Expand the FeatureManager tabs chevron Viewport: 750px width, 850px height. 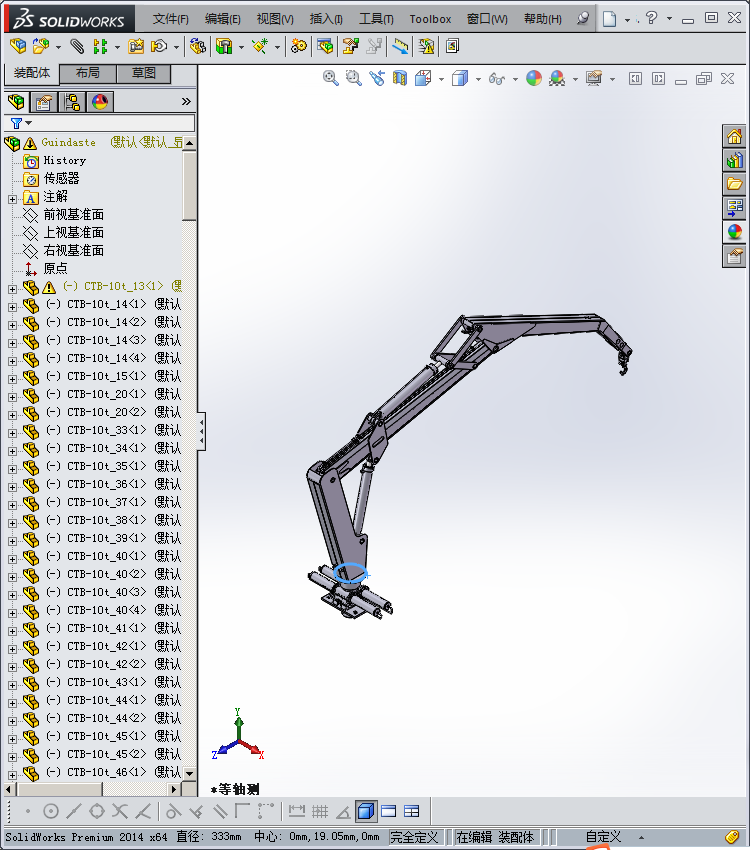click(186, 101)
